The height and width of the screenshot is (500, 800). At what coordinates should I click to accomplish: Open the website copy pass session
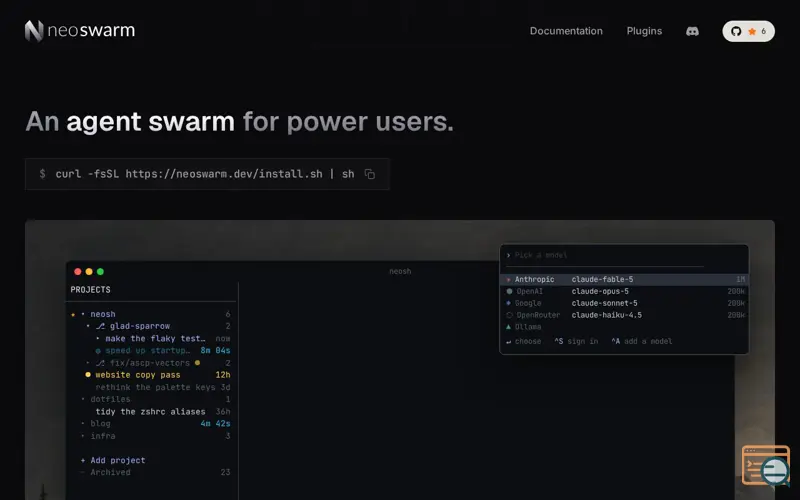(x=138, y=375)
